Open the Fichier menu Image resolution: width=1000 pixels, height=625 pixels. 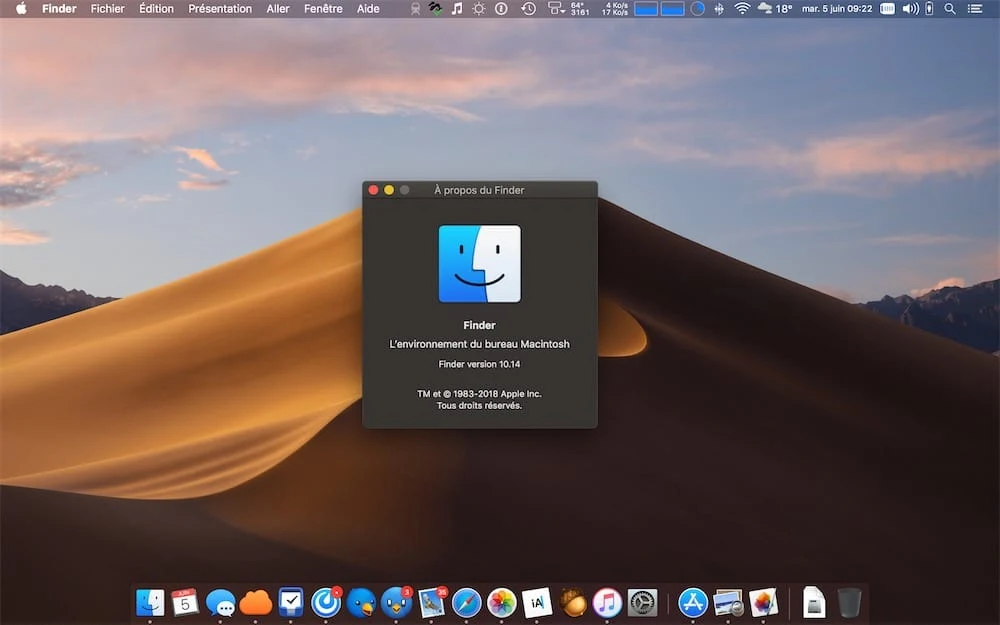[107, 9]
